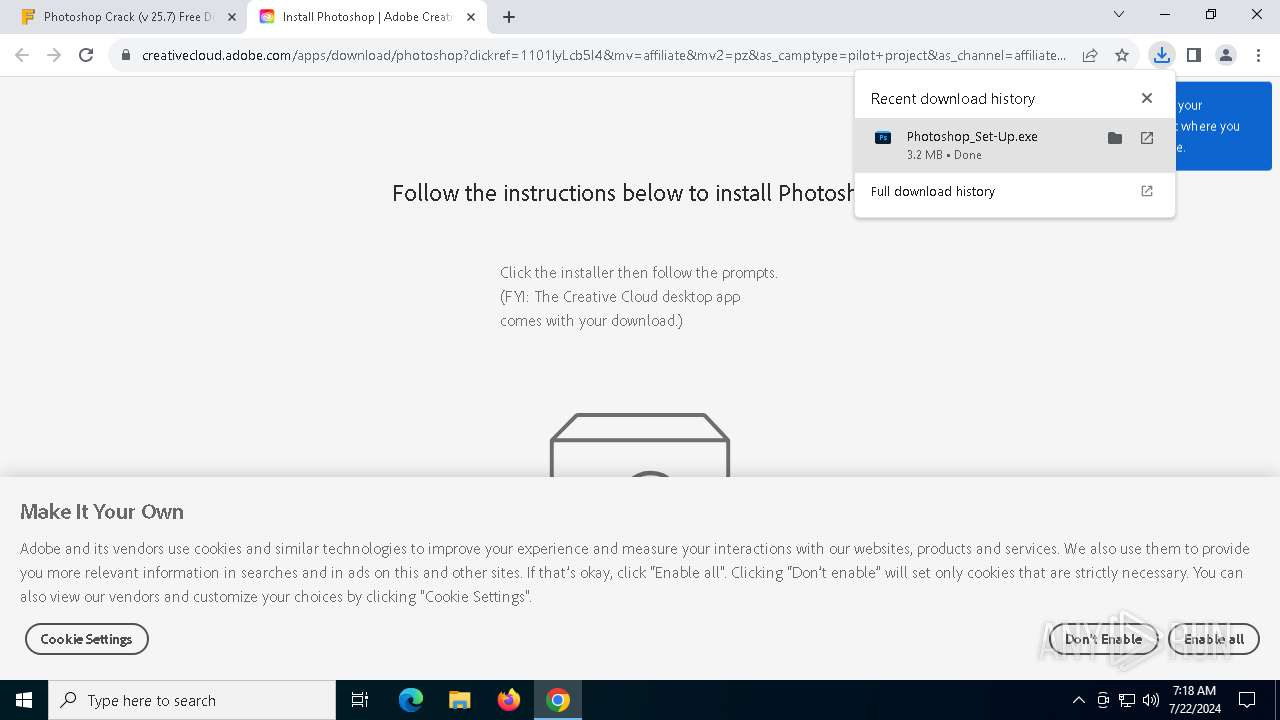Open a new browser tab
The width and height of the screenshot is (1280, 720).
pos(509,17)
